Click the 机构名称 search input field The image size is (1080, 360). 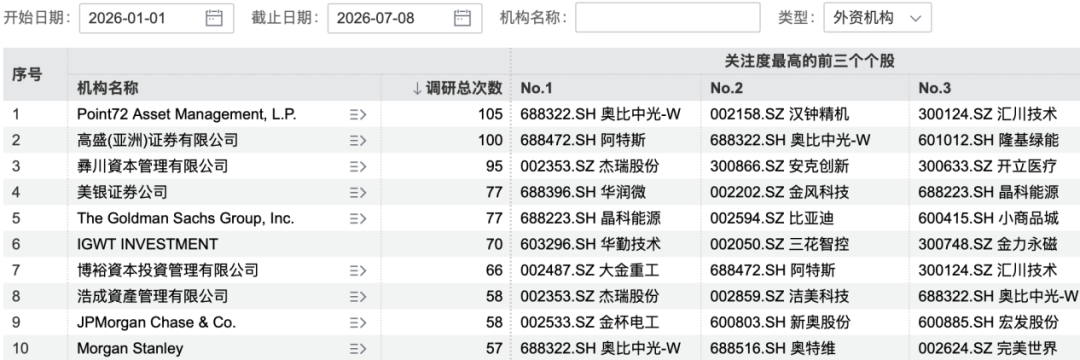667,18
